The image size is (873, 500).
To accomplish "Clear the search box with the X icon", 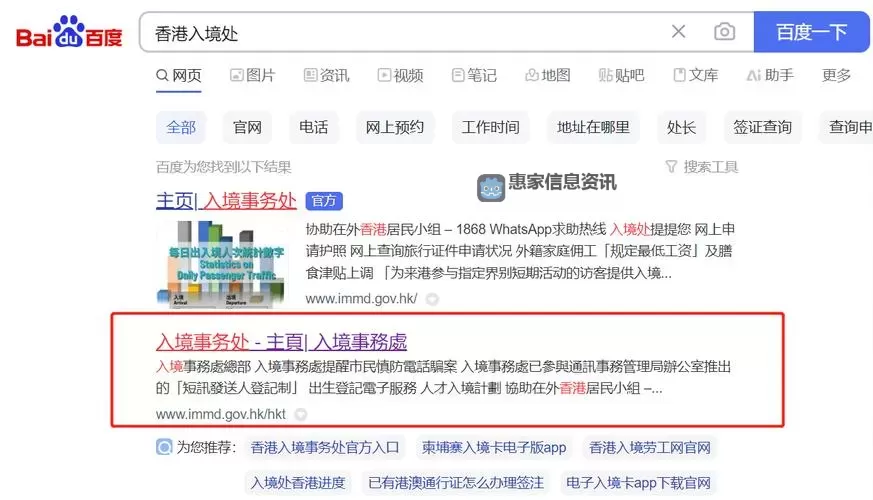I will [678, 32].
